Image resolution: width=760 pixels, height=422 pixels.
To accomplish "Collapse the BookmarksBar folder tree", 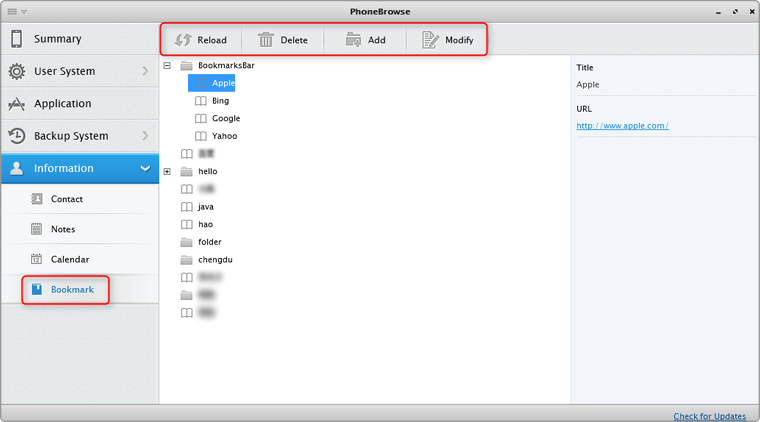I will click(x=167, y=65).
